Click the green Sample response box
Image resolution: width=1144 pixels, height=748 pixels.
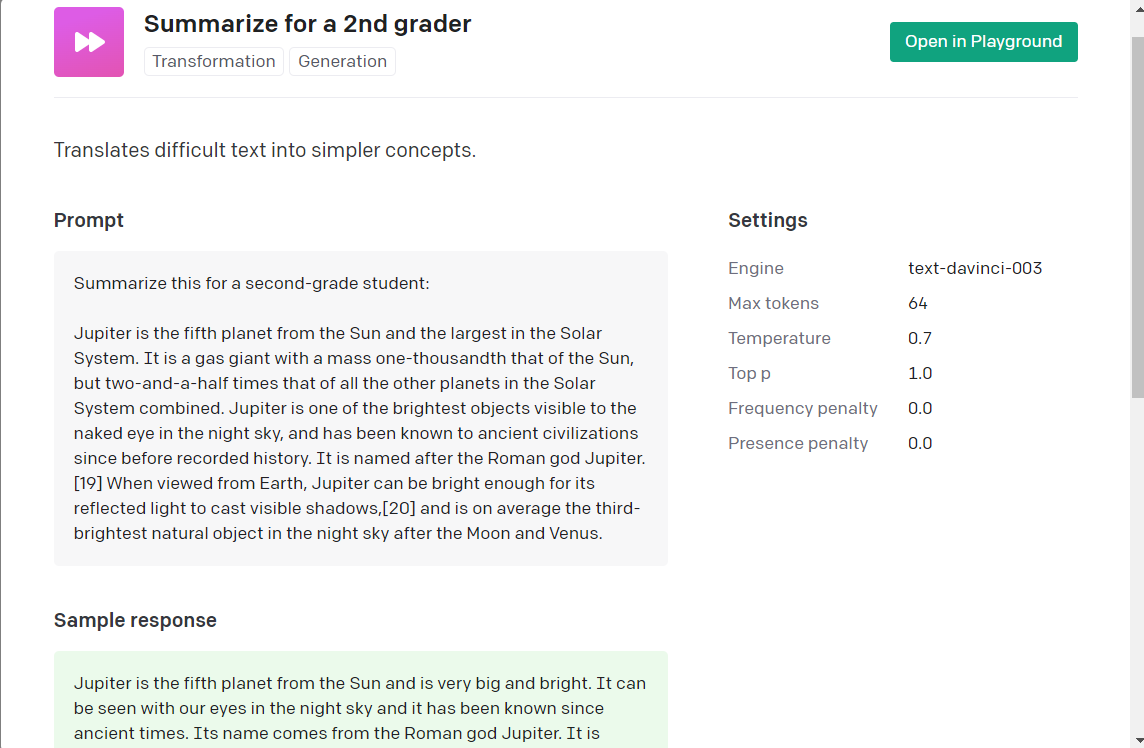(360, 700)
